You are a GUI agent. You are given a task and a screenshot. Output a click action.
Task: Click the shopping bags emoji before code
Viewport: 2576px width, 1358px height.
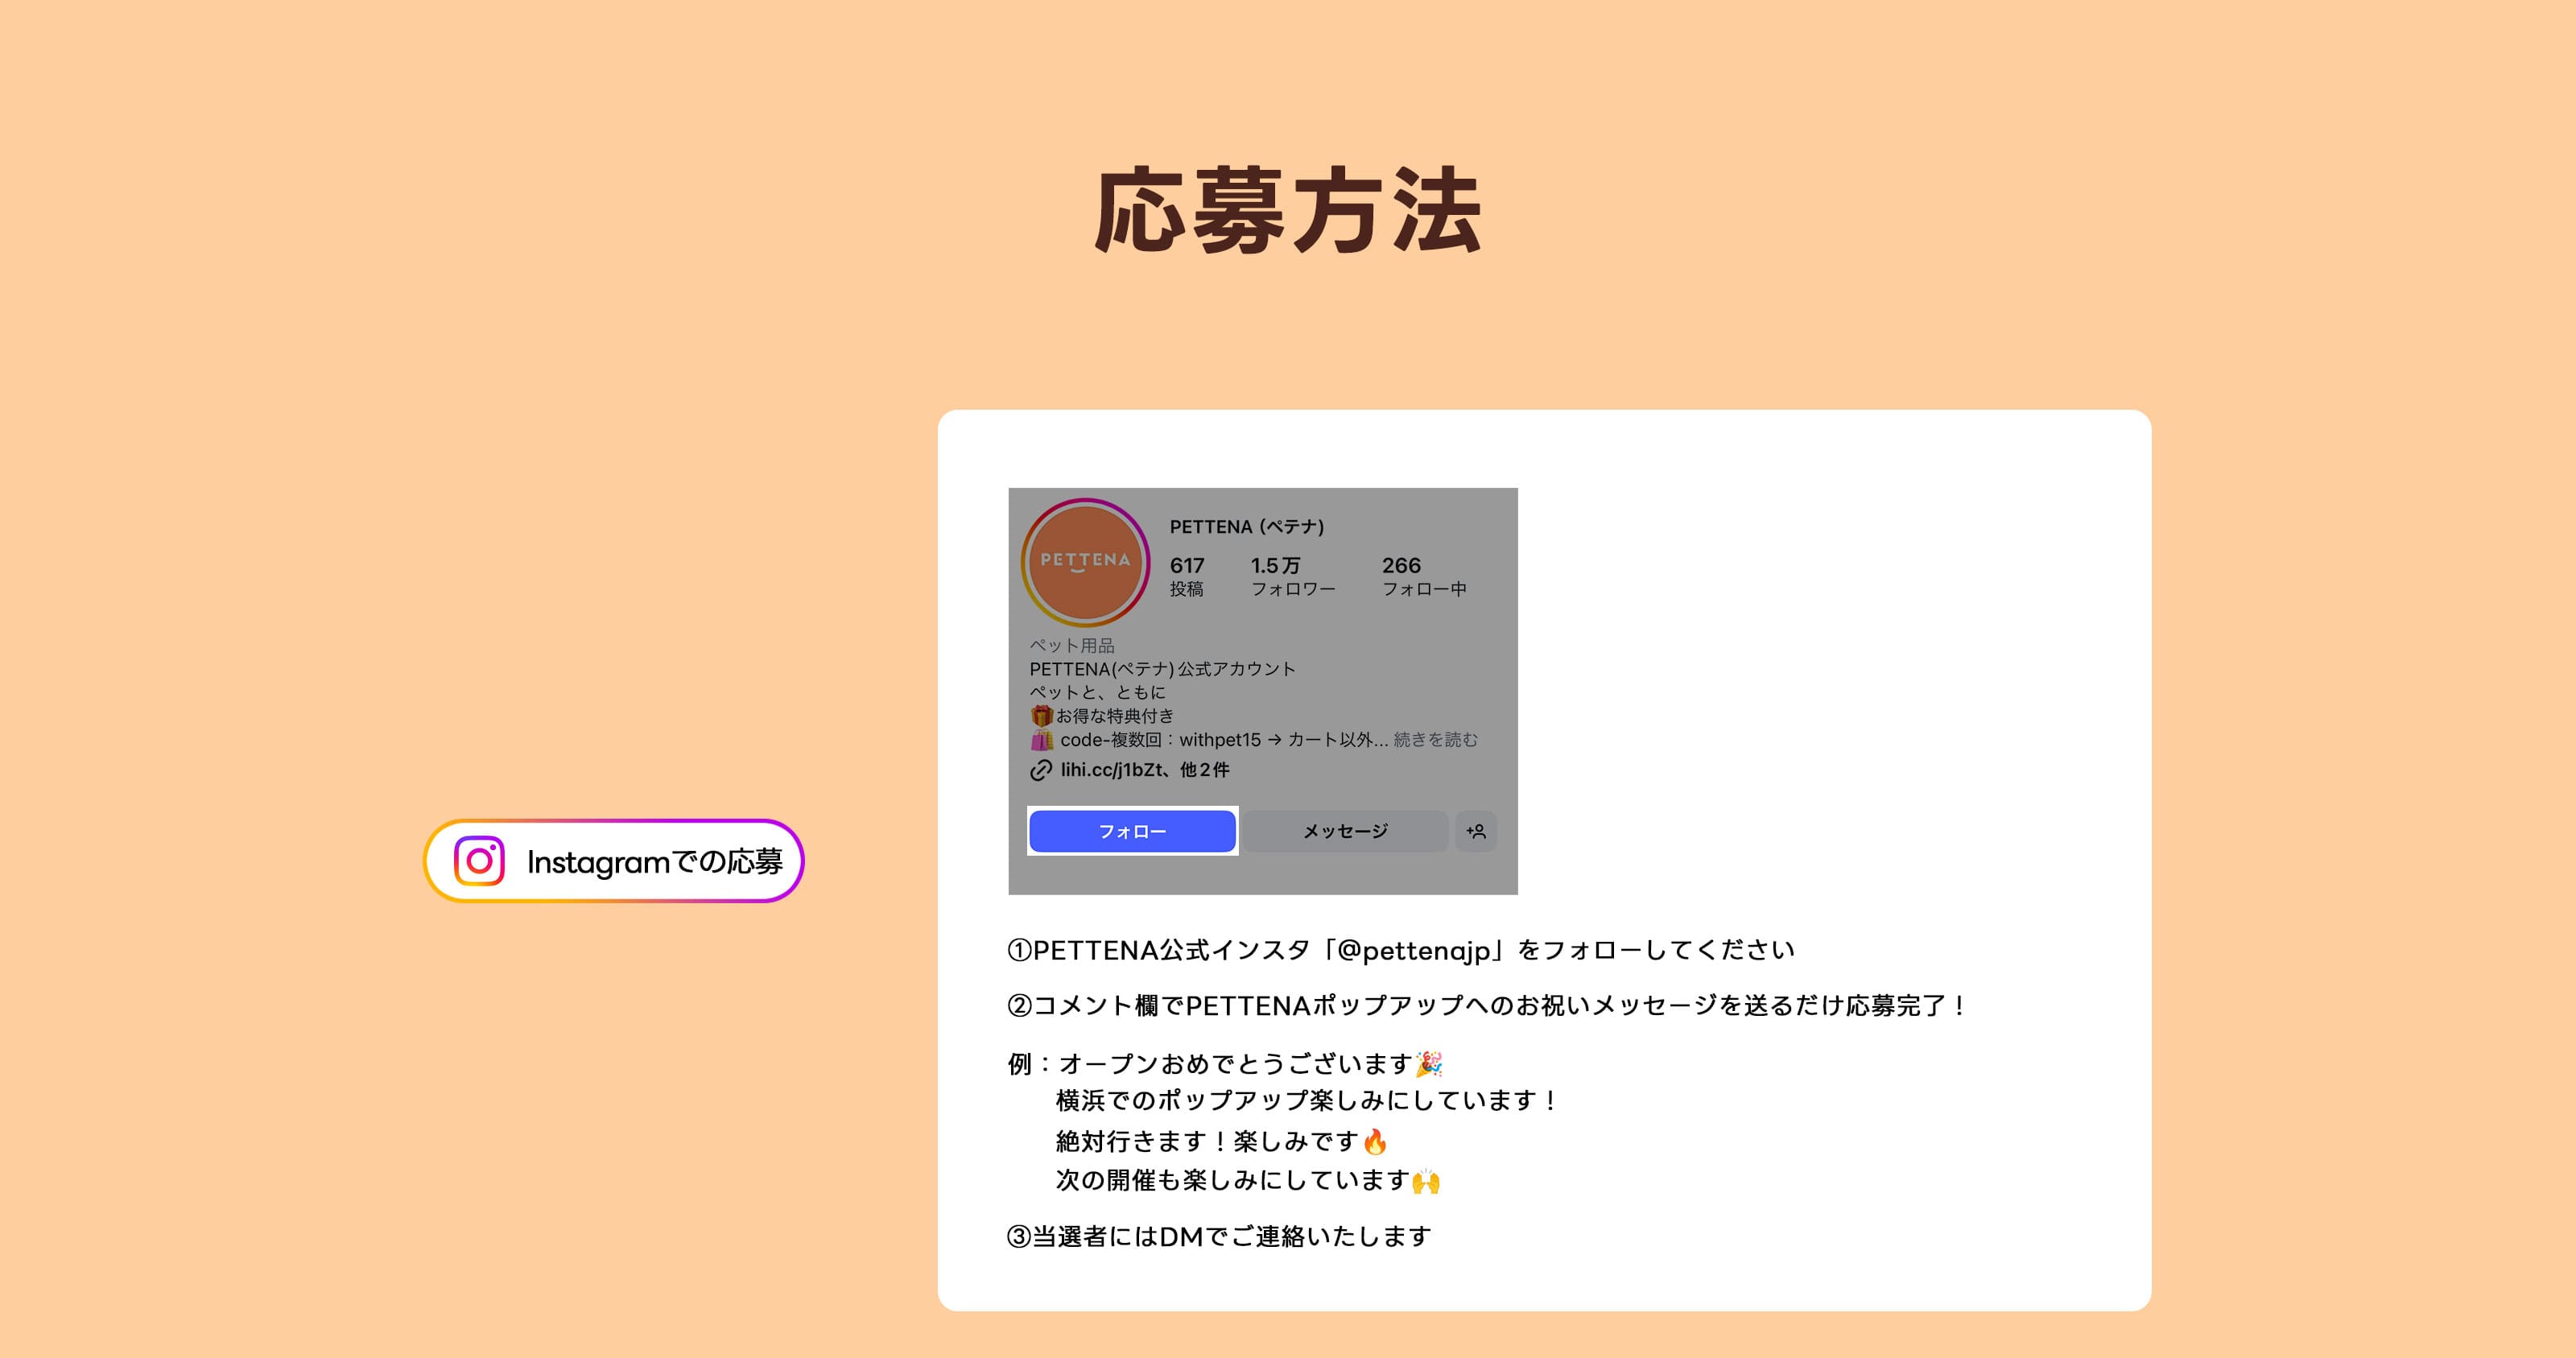1041,740
